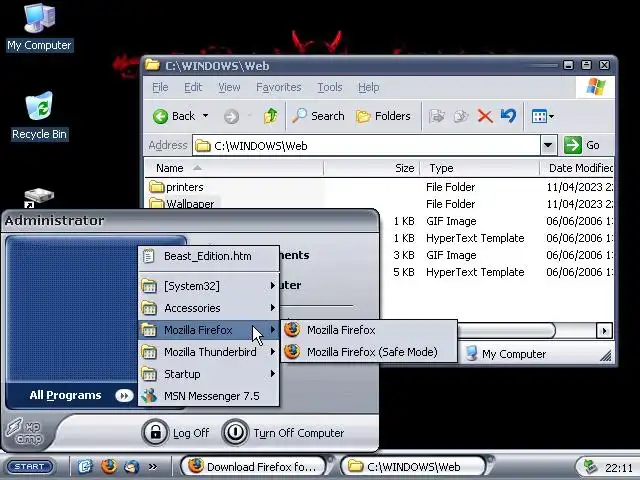640x480 pixels.
Task: Expand the Back history dropdown arrow
Action: click(x=206, y=116)
